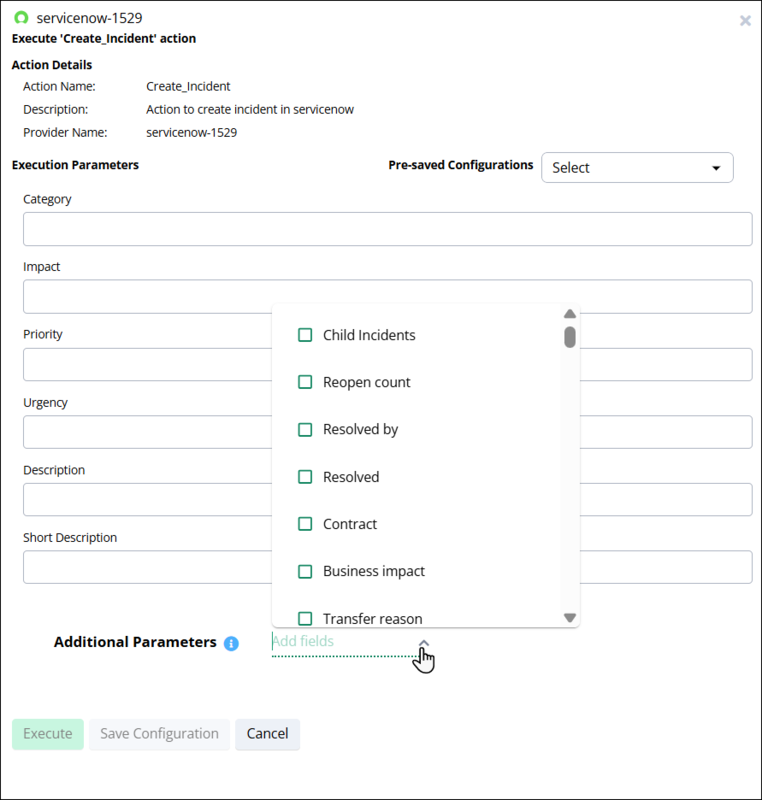Click the Additional Parameters label
Viewport: 762px width, 800px height.
[x=135, y=642]
